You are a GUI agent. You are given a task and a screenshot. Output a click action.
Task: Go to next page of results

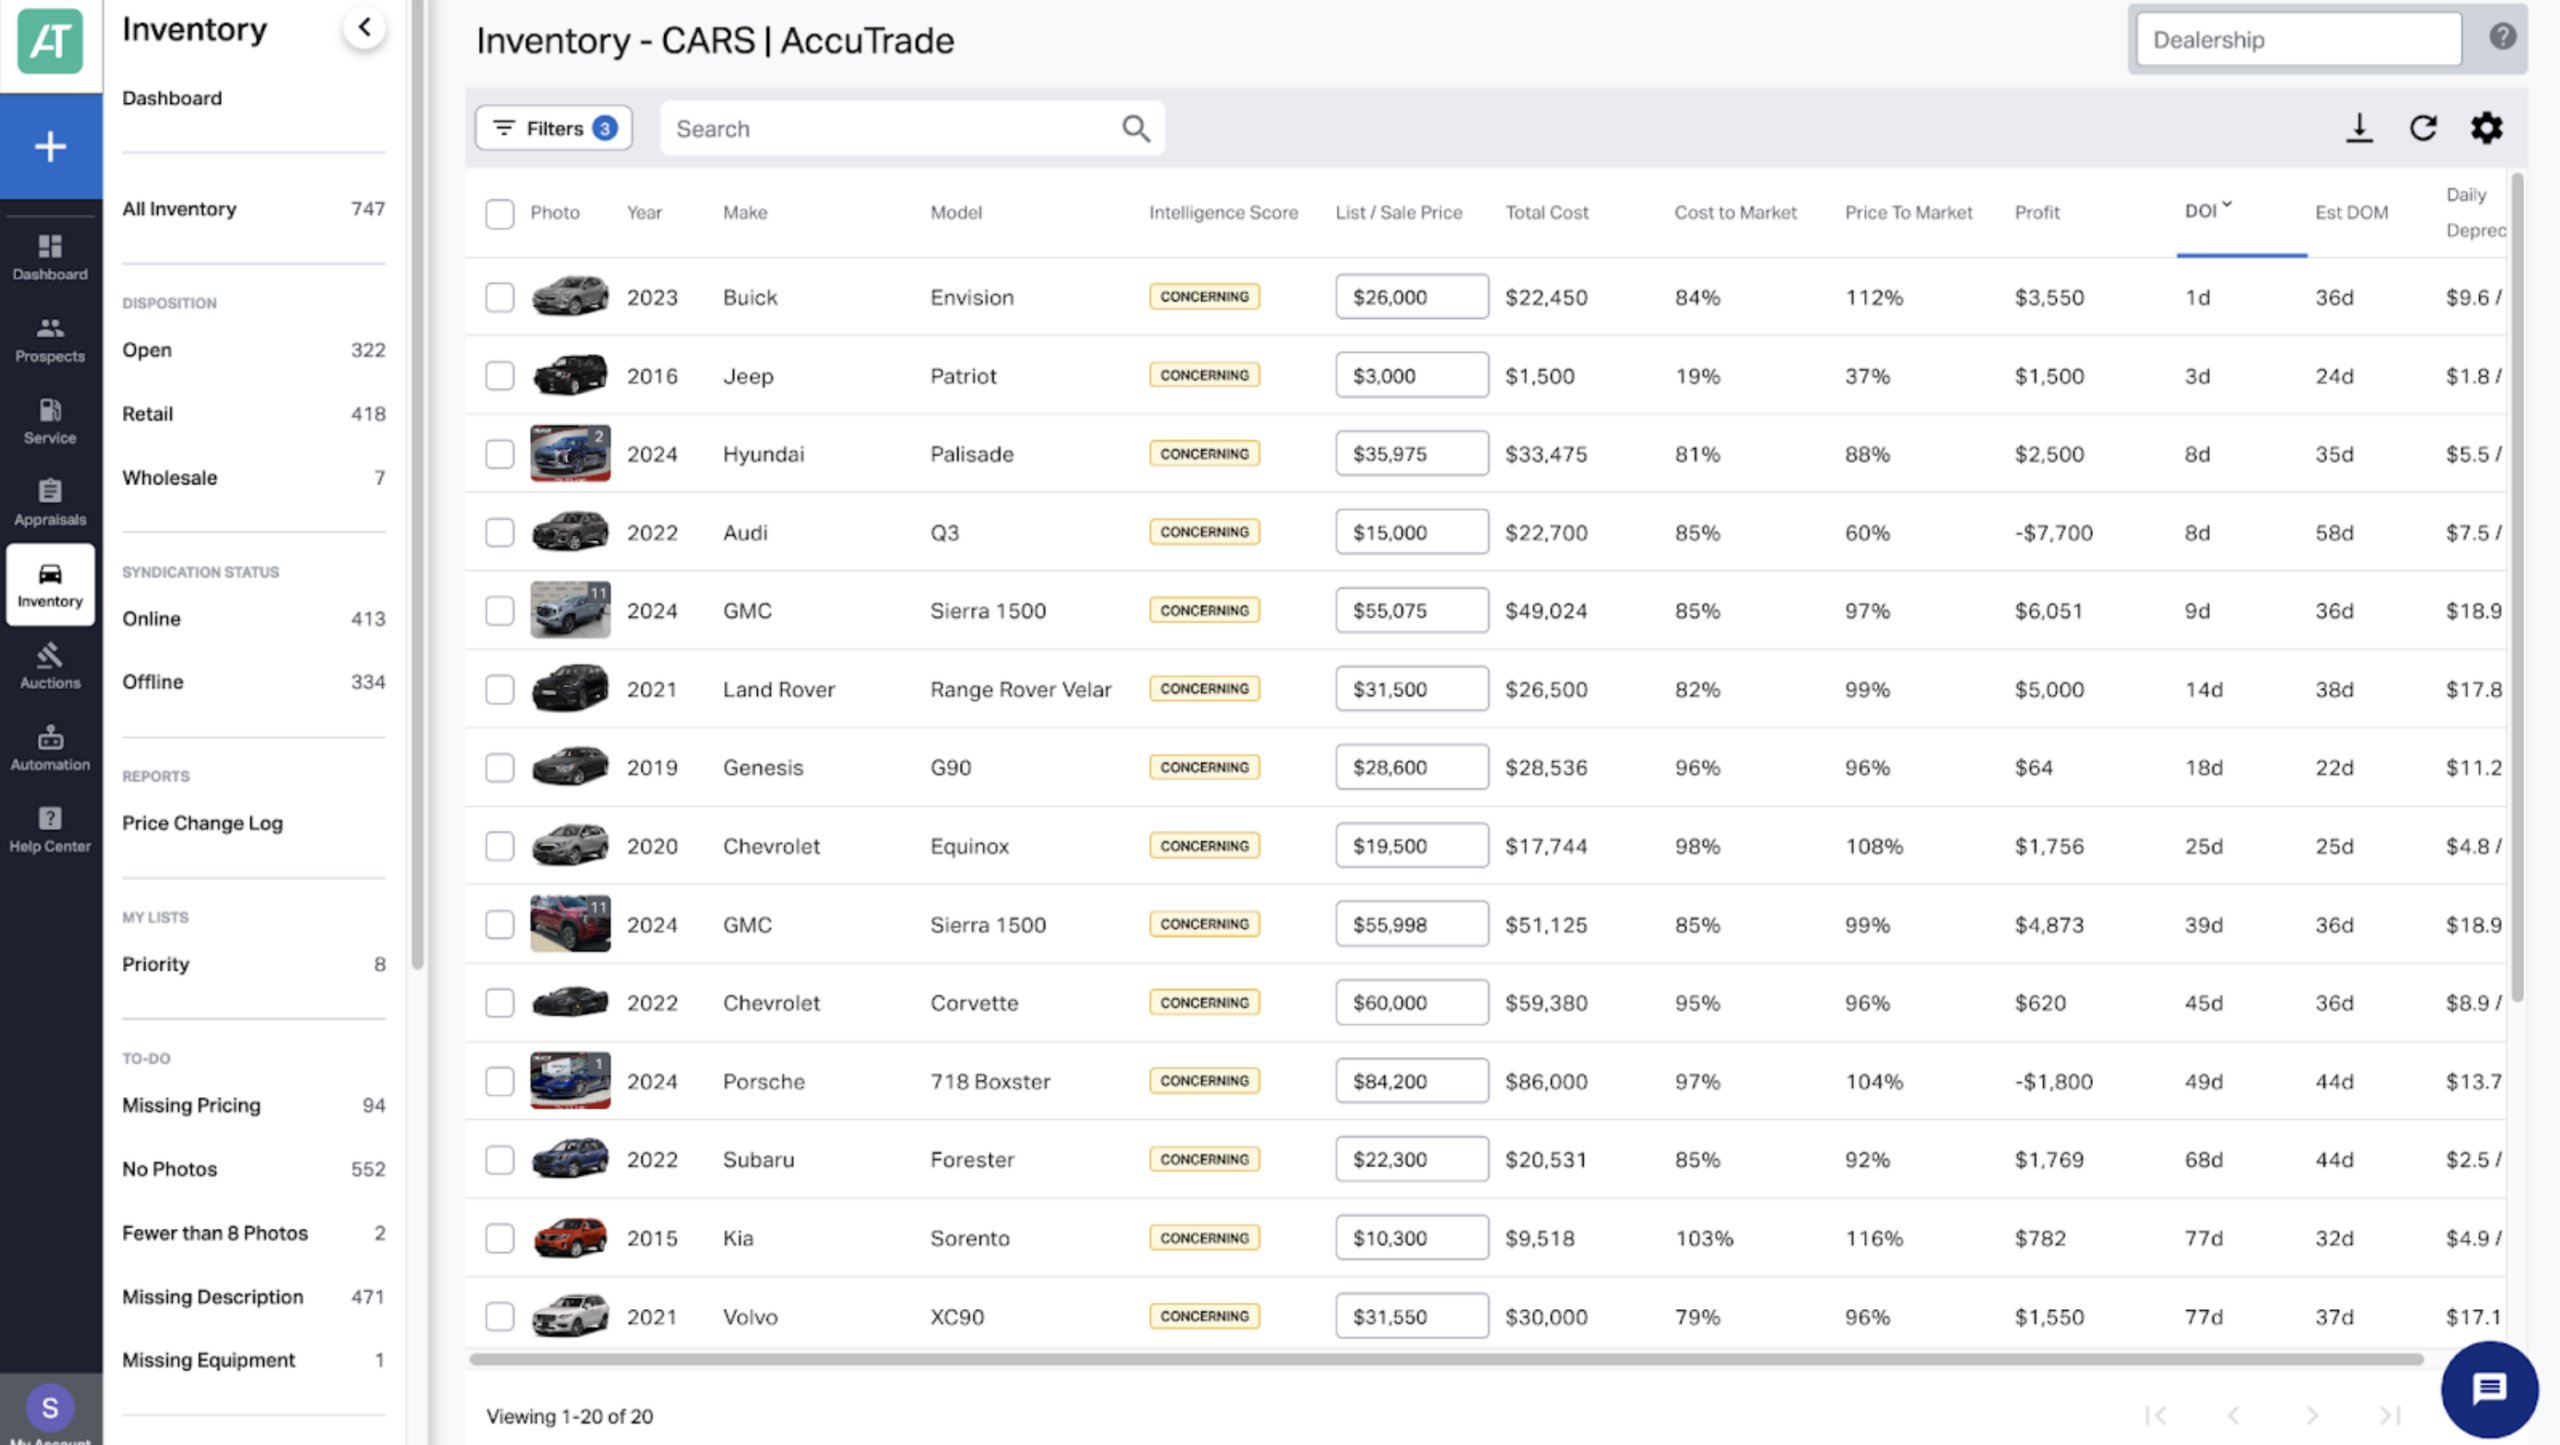(2312, 1416)
